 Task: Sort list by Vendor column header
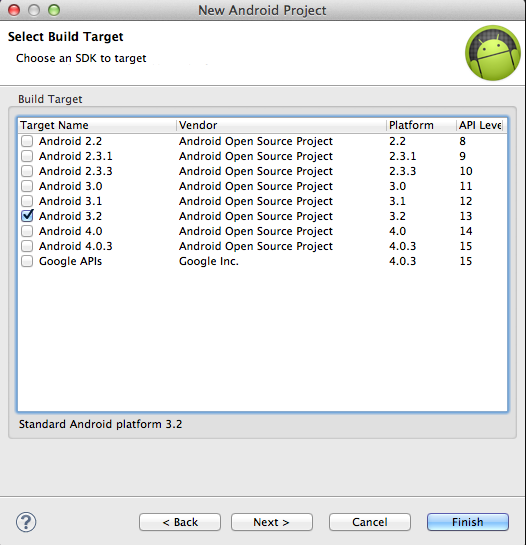[x=281, y=125]
